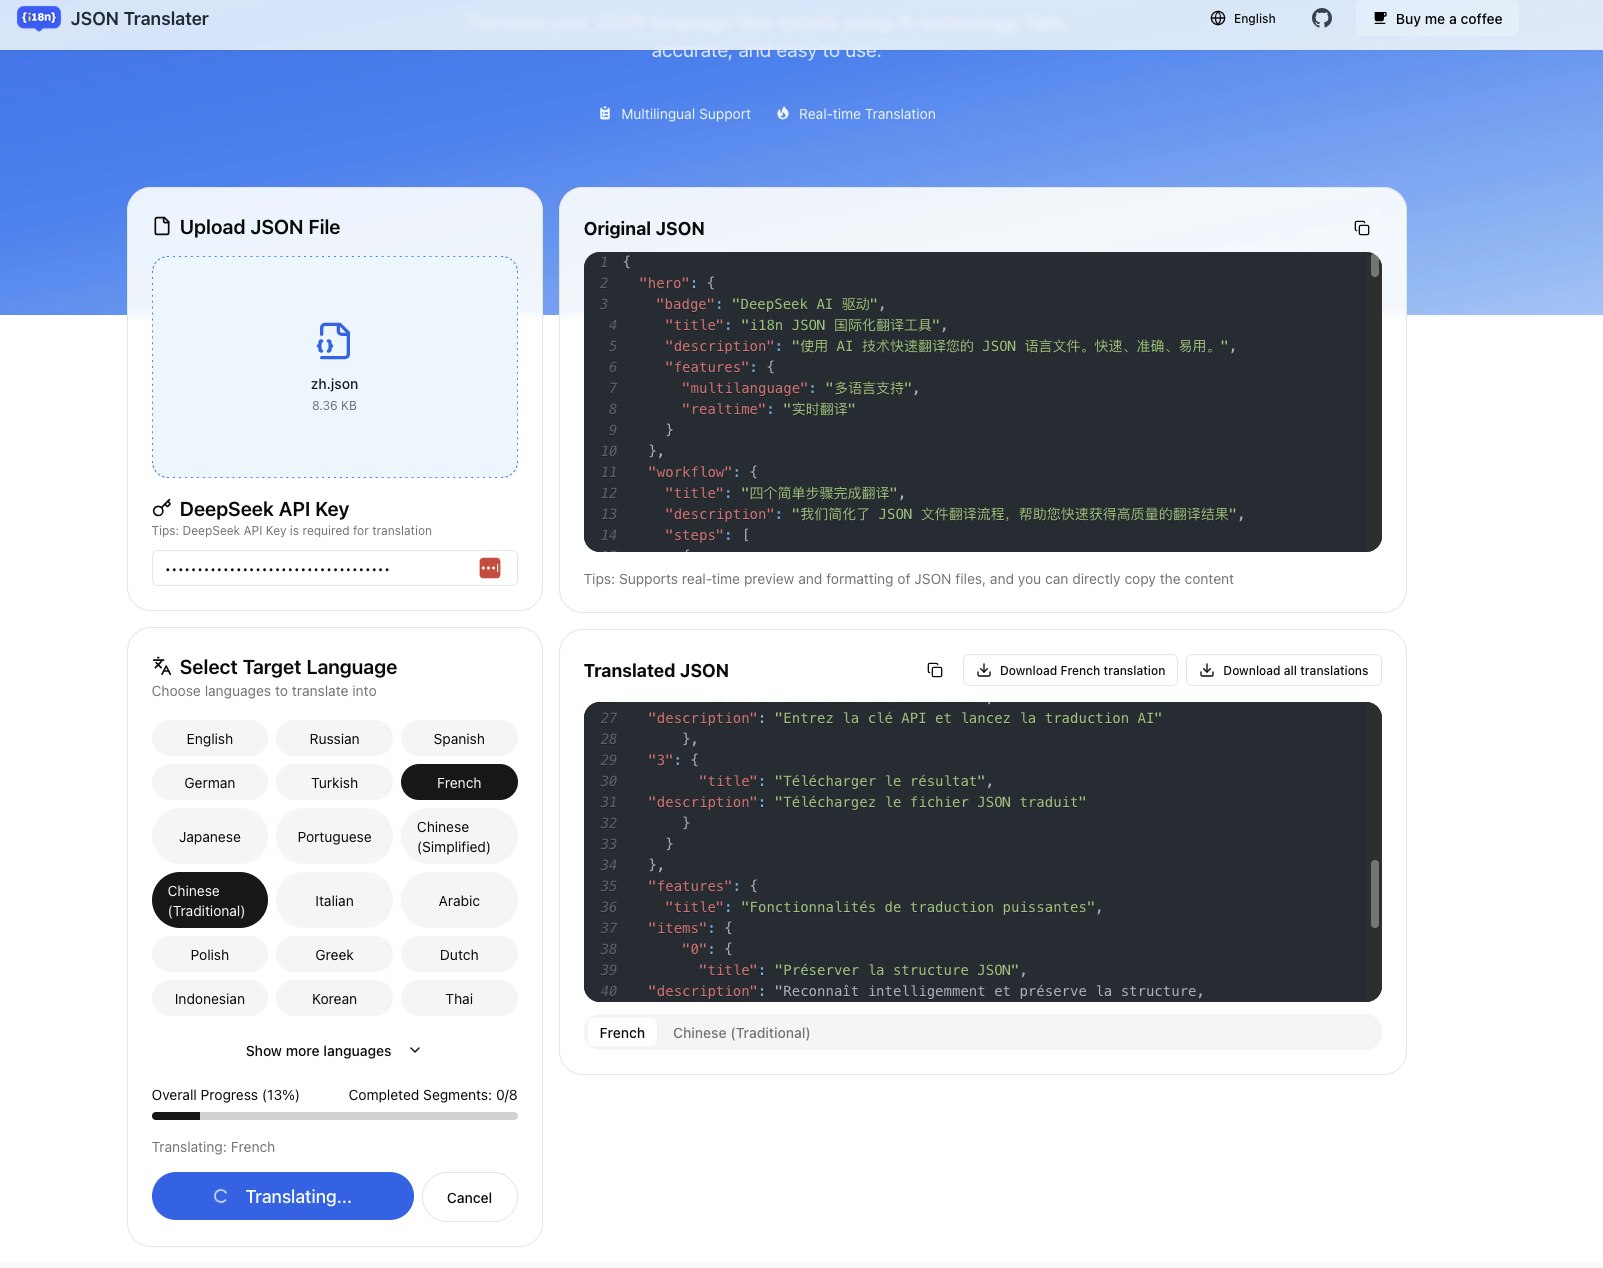
Task: Click the Real-time Translation flame icon
Action: pyautogui.click(x=783, y=114)
